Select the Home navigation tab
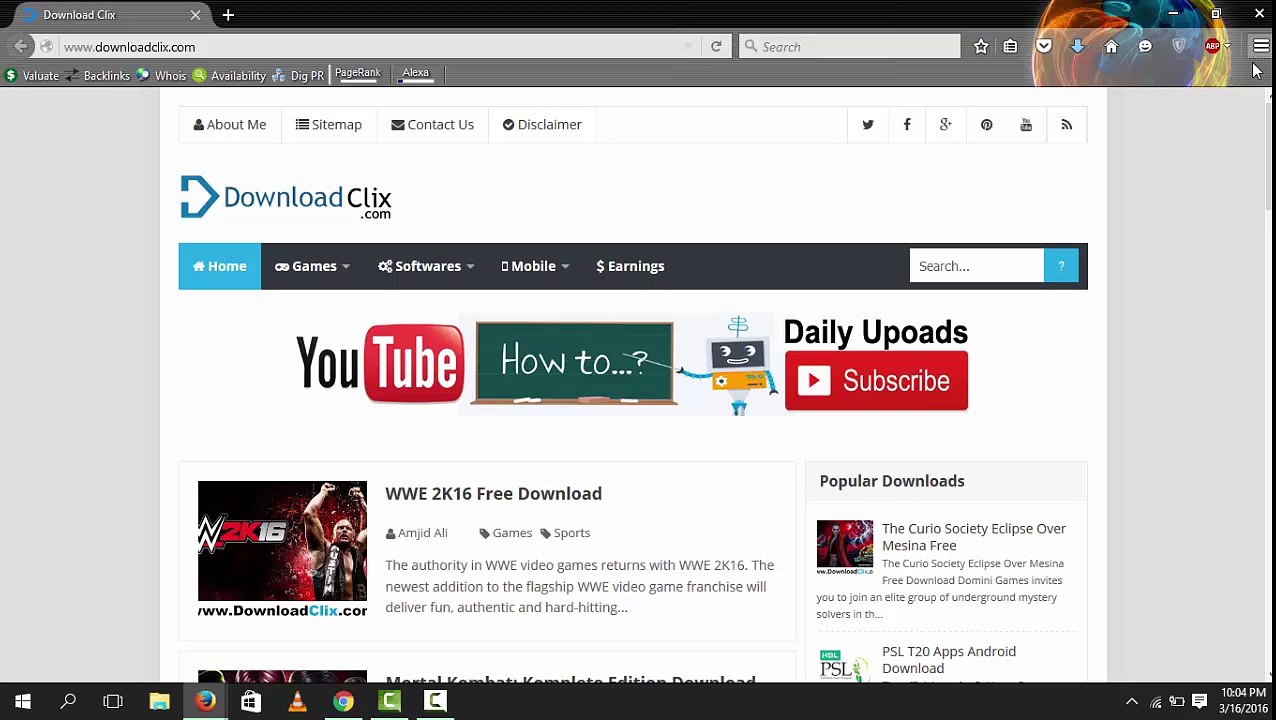Screen dimensions: 1276x720 coord(219,266)
